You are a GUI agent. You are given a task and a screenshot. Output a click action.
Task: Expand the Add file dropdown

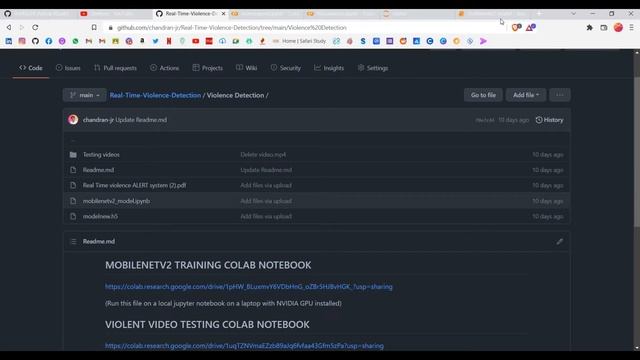click(526, 95)
